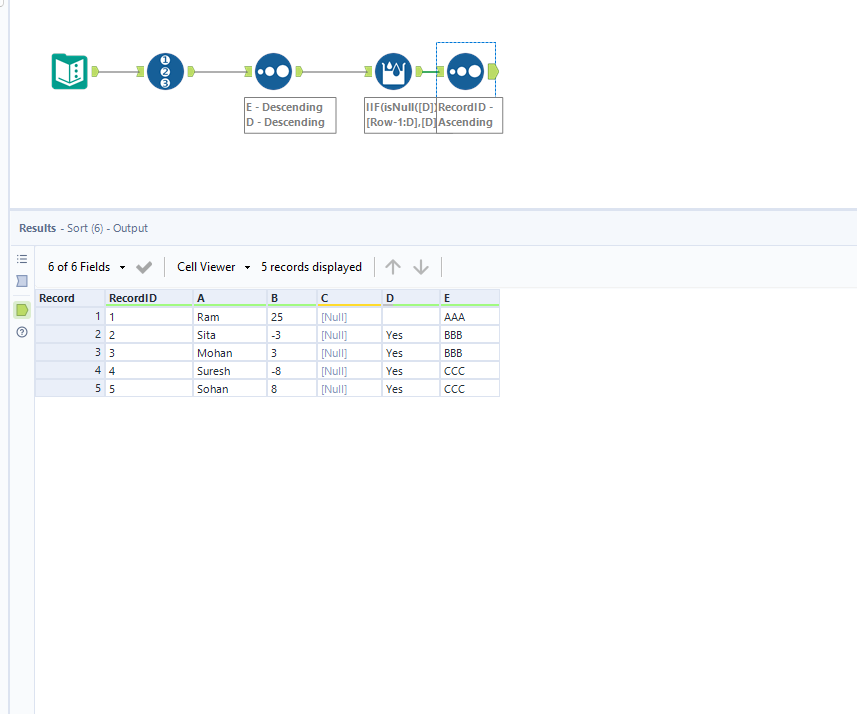Click the 'Results - Sort (6) - Output' title
The height and width of the screenshot is (714, 857).
tap(83, 228)
